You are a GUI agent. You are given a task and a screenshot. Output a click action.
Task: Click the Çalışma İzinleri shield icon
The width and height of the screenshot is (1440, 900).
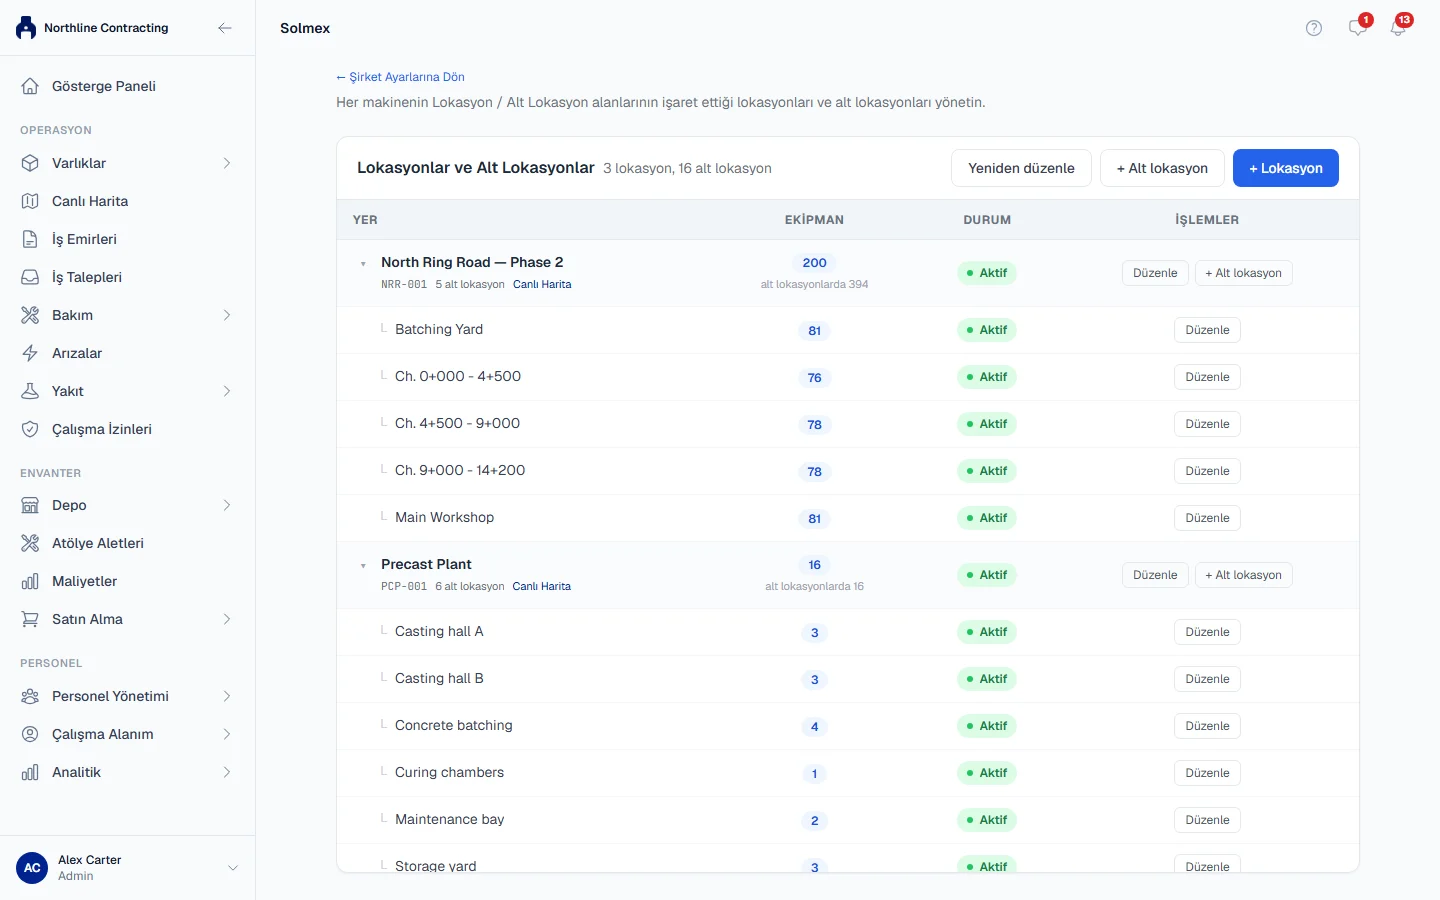point(30,429)
